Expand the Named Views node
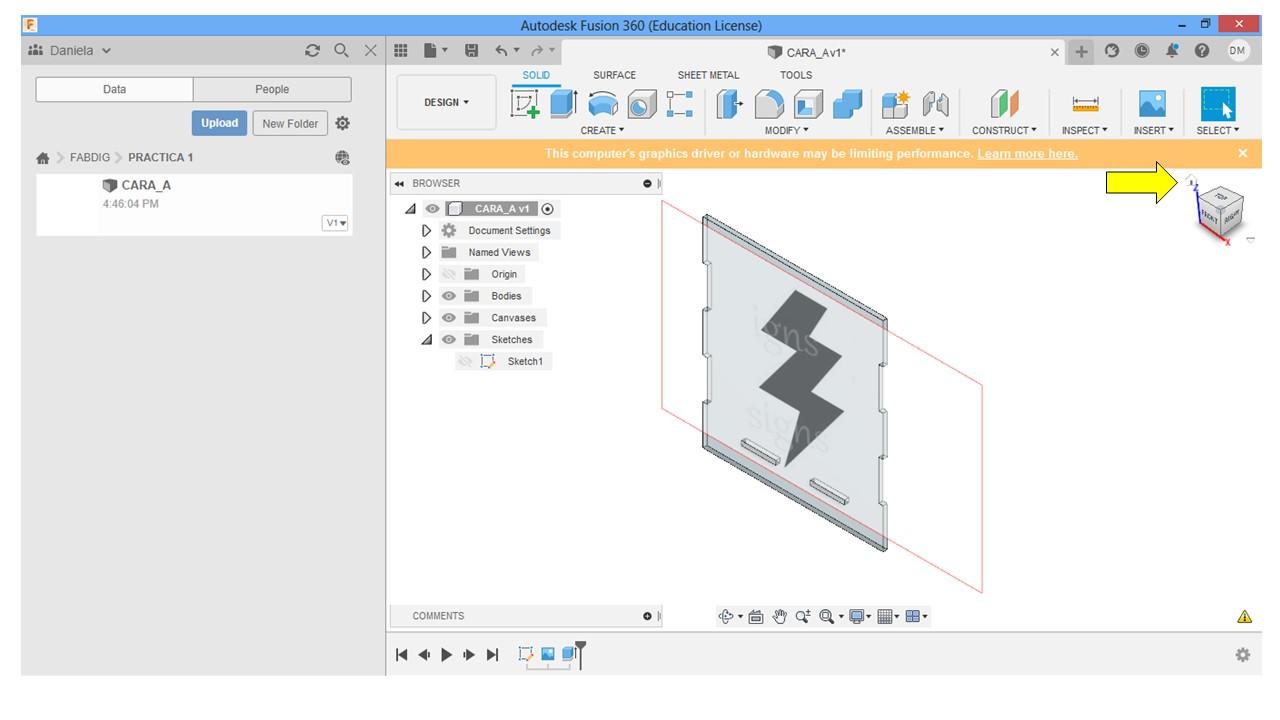The image size is (1280, 720). point(427,253)
